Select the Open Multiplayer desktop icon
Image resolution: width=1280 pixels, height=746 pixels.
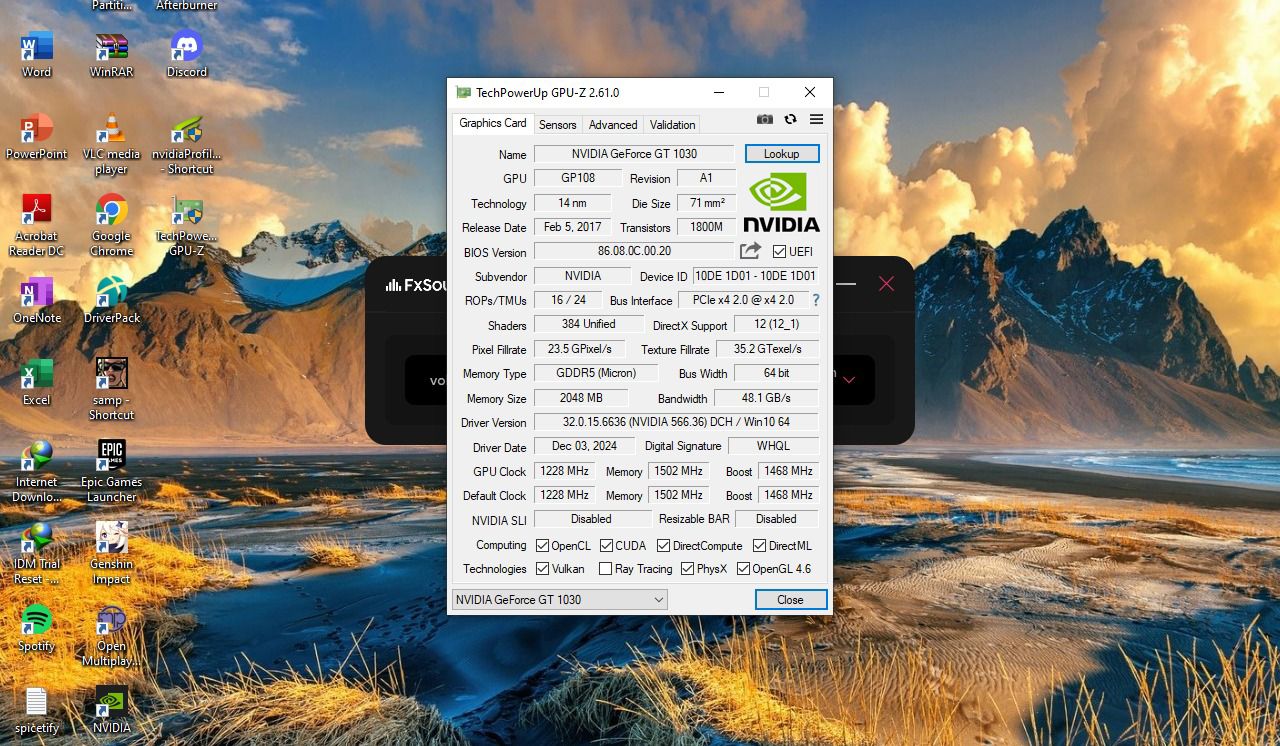click(112, 636)
